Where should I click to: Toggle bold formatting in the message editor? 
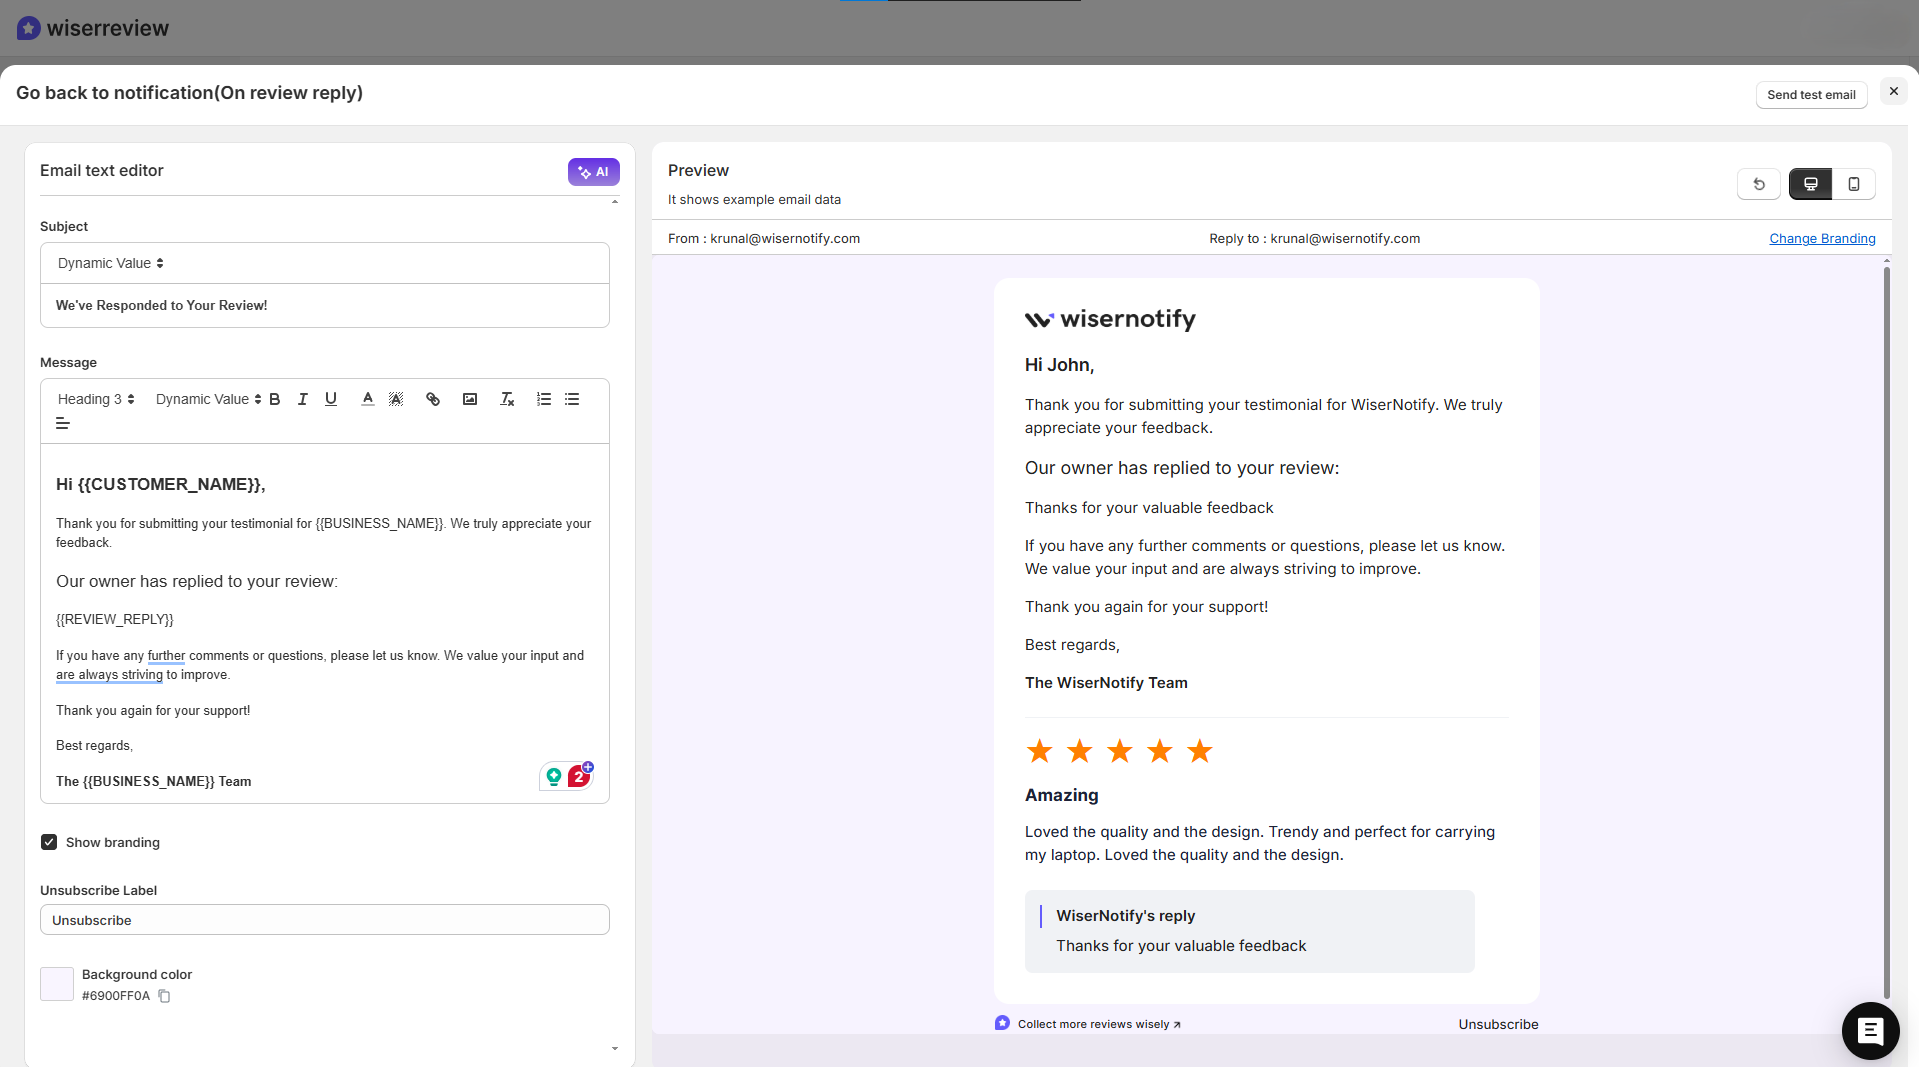(275, 399)
